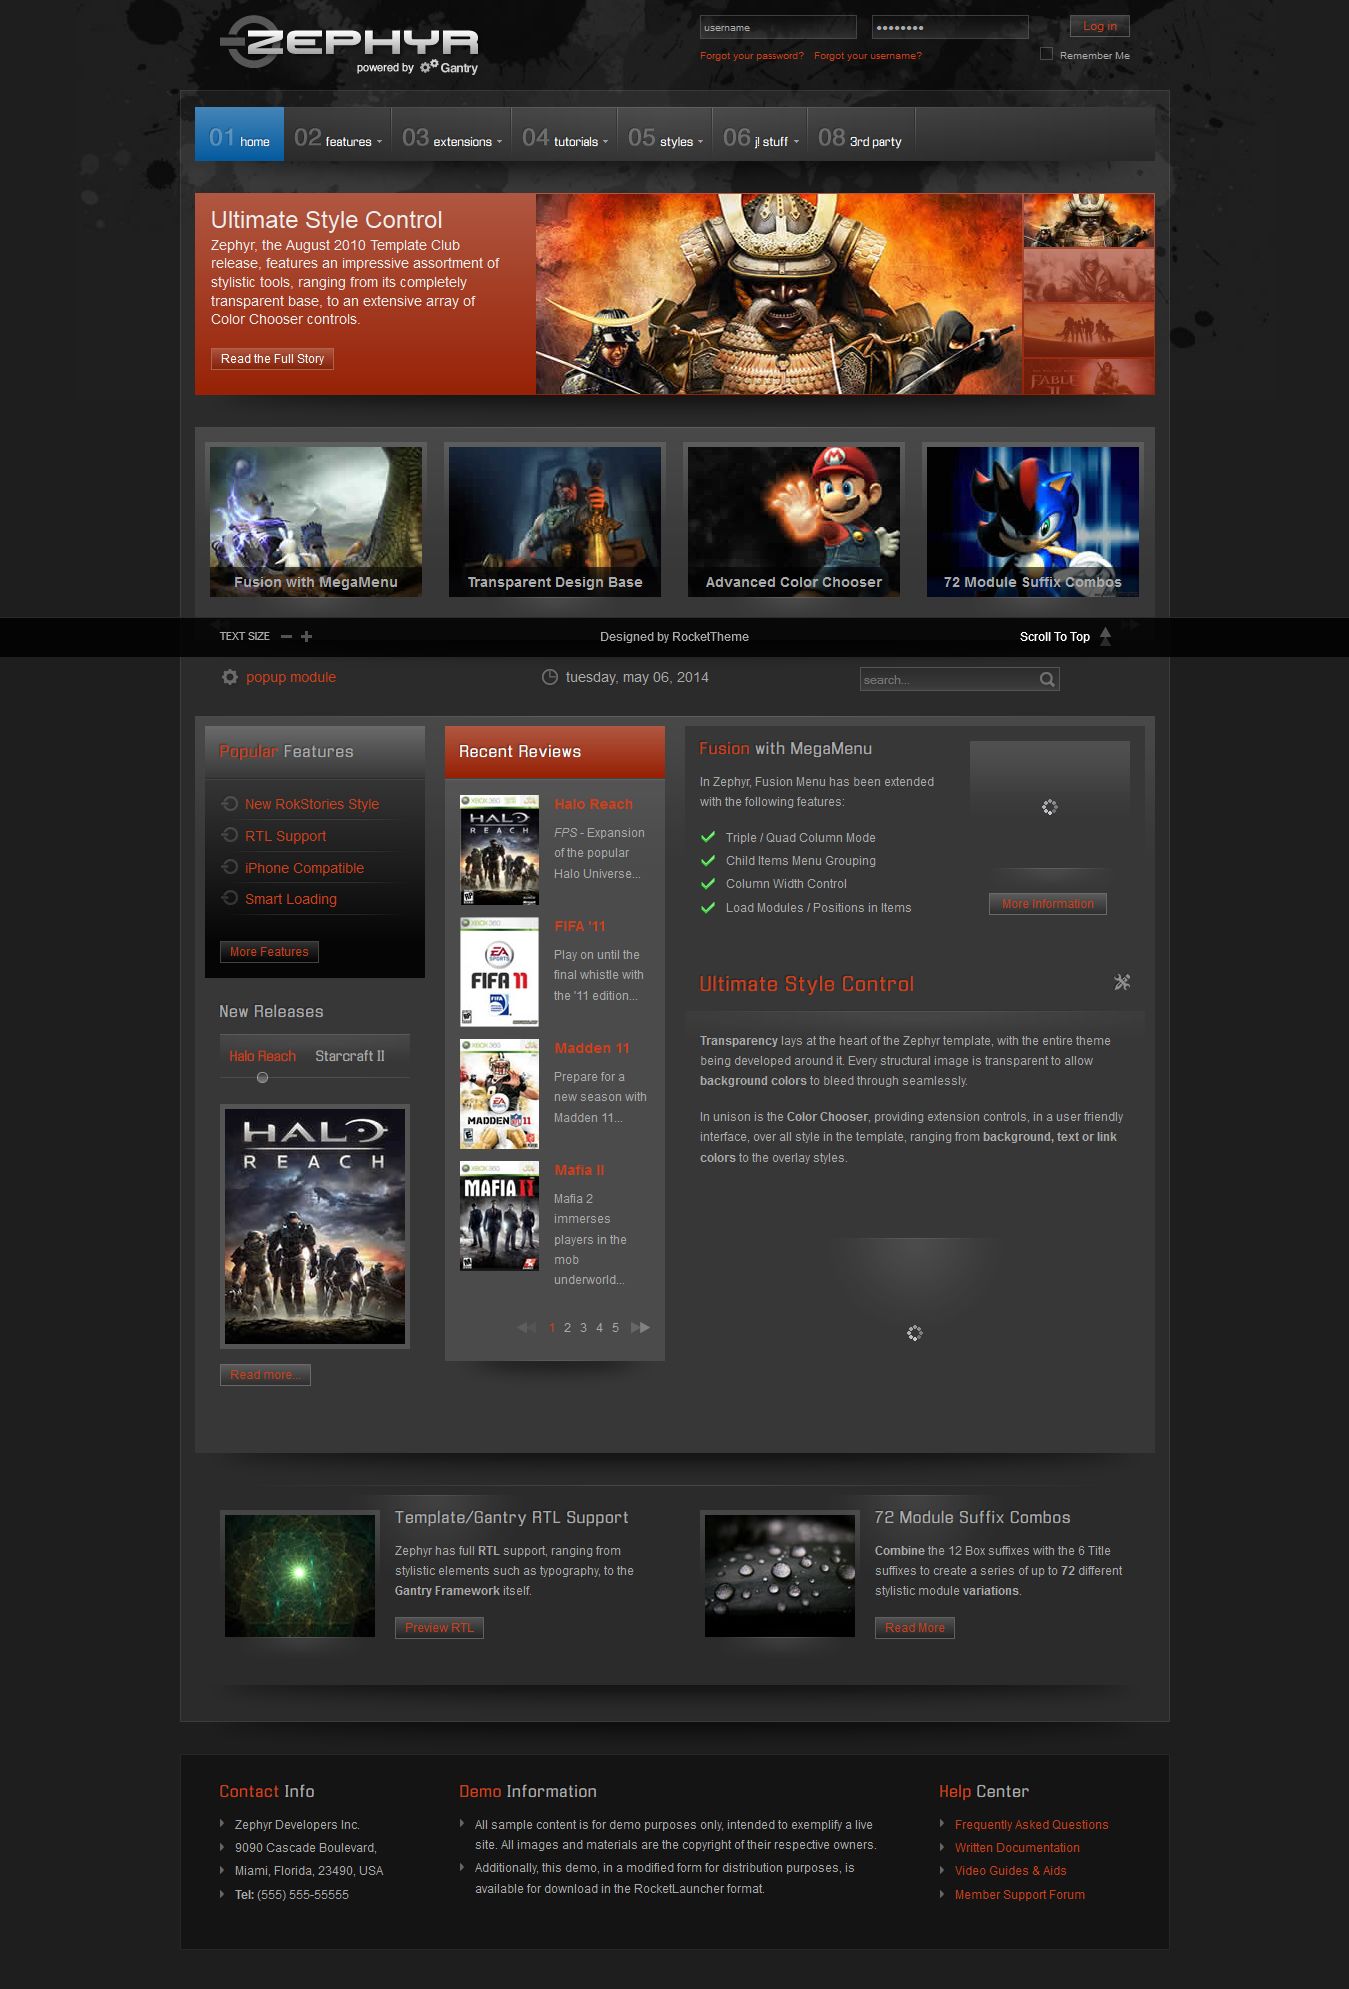Toggle the Remember Me checkbox
Viewport: 1349px width, 1989px height.
(1046, 54)
